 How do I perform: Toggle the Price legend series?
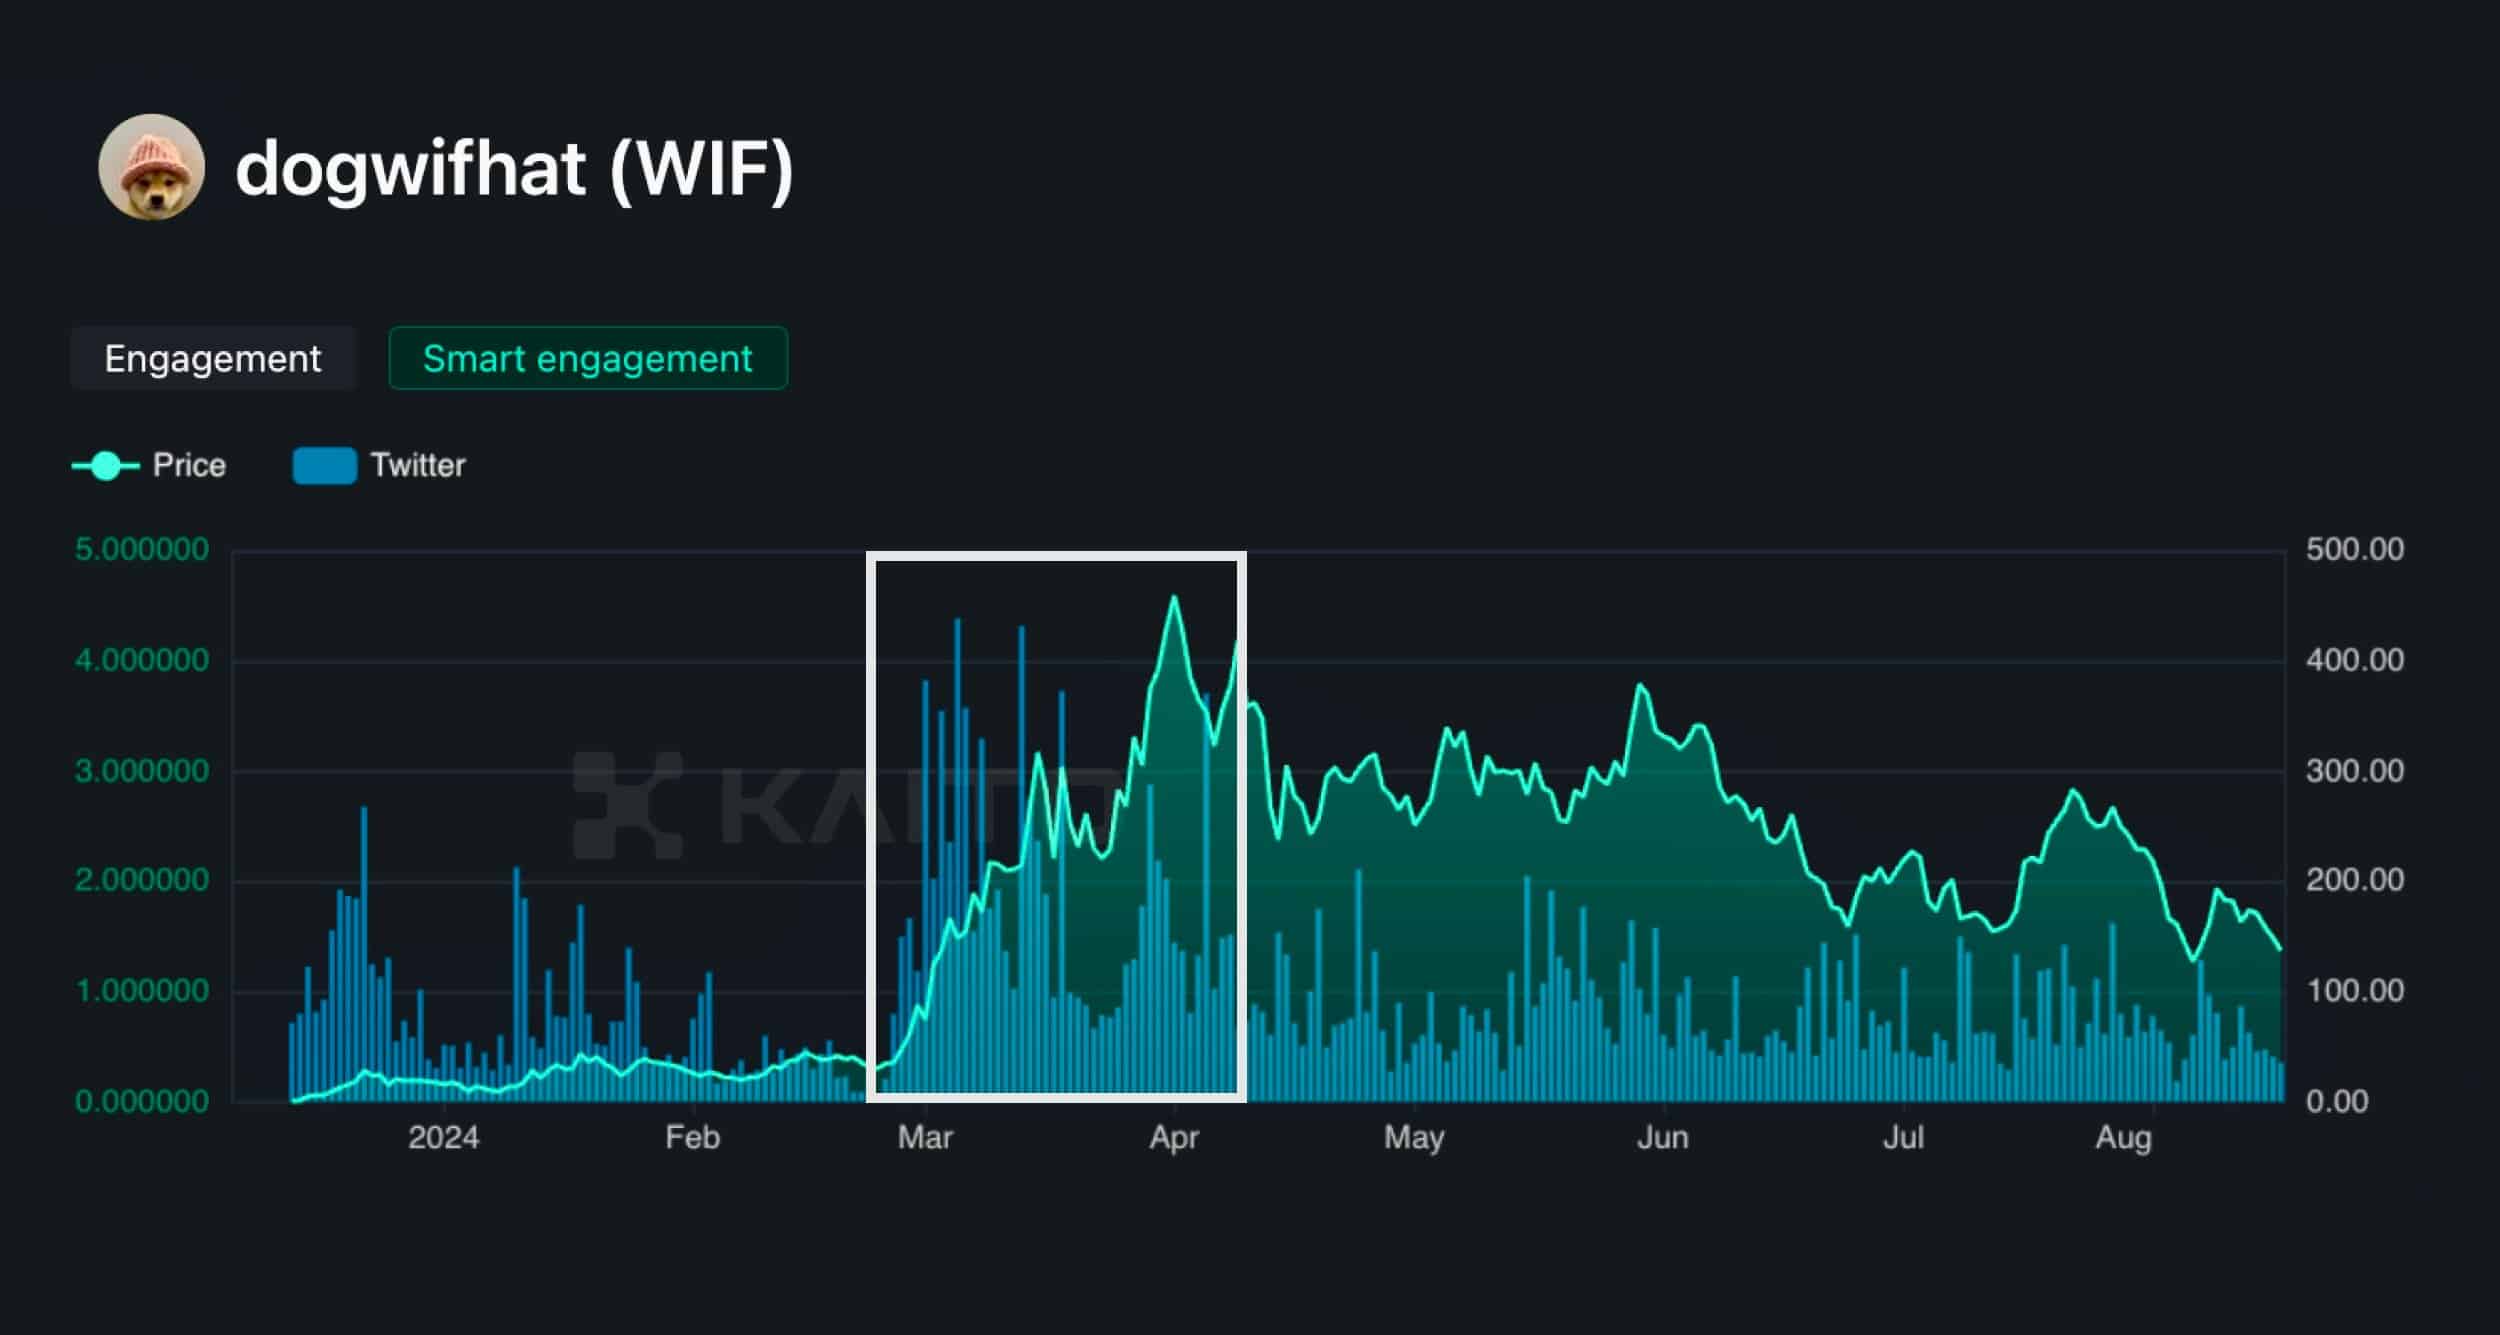(189, 465)
